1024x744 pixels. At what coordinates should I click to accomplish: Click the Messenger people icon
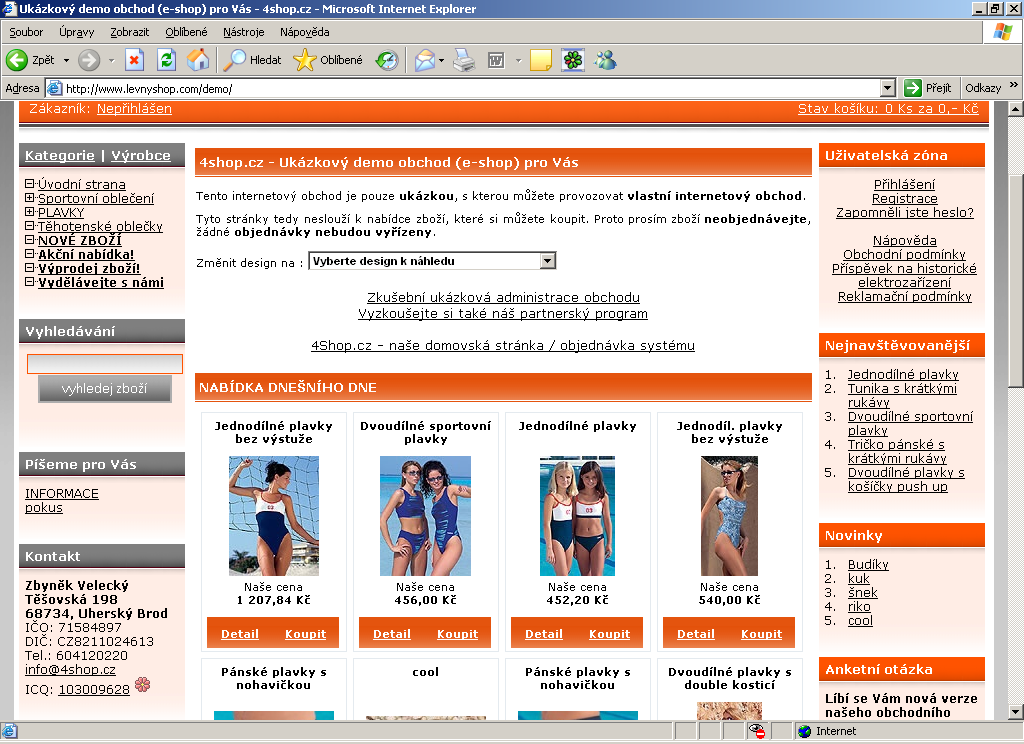(x=605, y=60)
